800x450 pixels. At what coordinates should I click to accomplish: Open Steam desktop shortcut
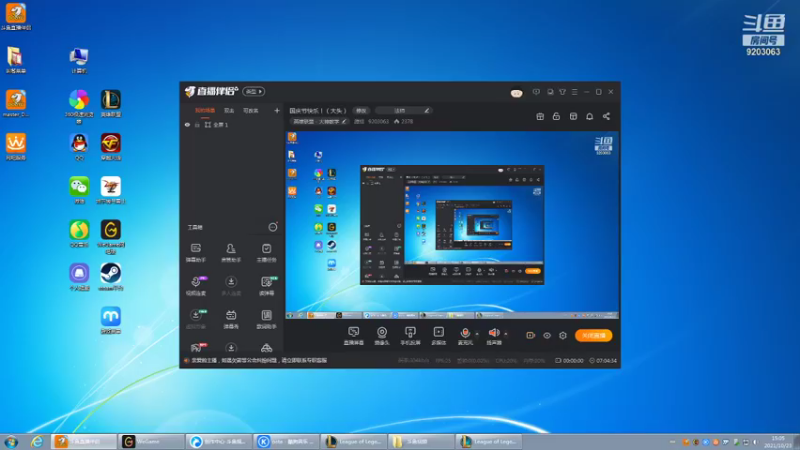[111, 277]
